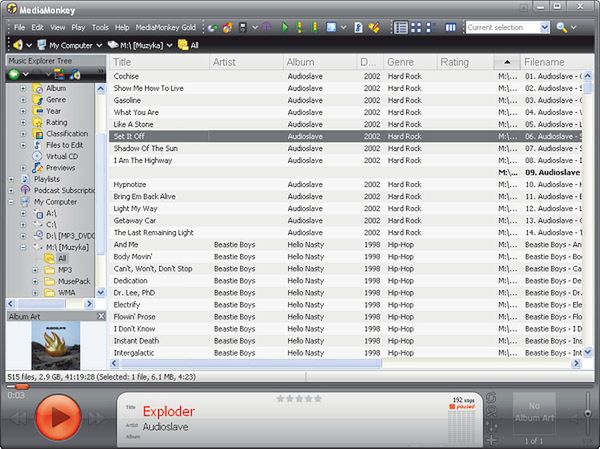Select Classification in the tree
This screenshot has height=449, width=600.
click(67, 134)
